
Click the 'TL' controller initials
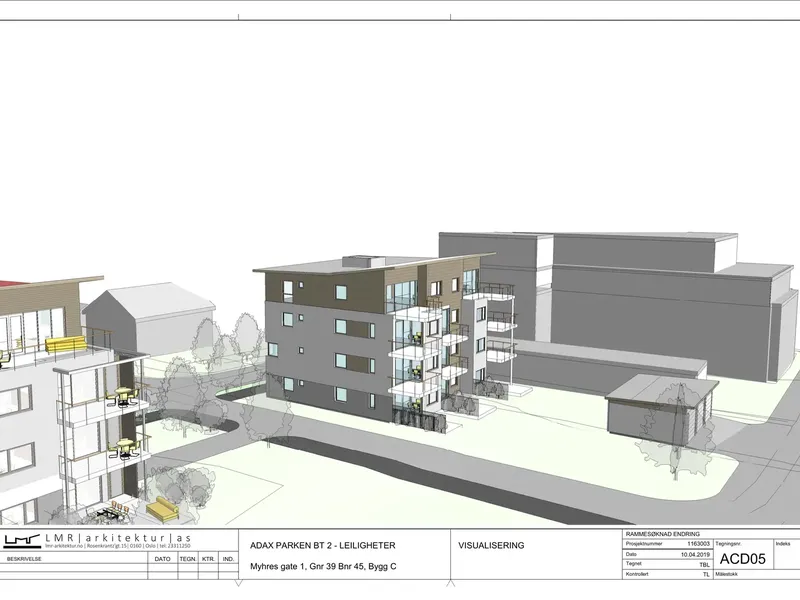point(706,574)
